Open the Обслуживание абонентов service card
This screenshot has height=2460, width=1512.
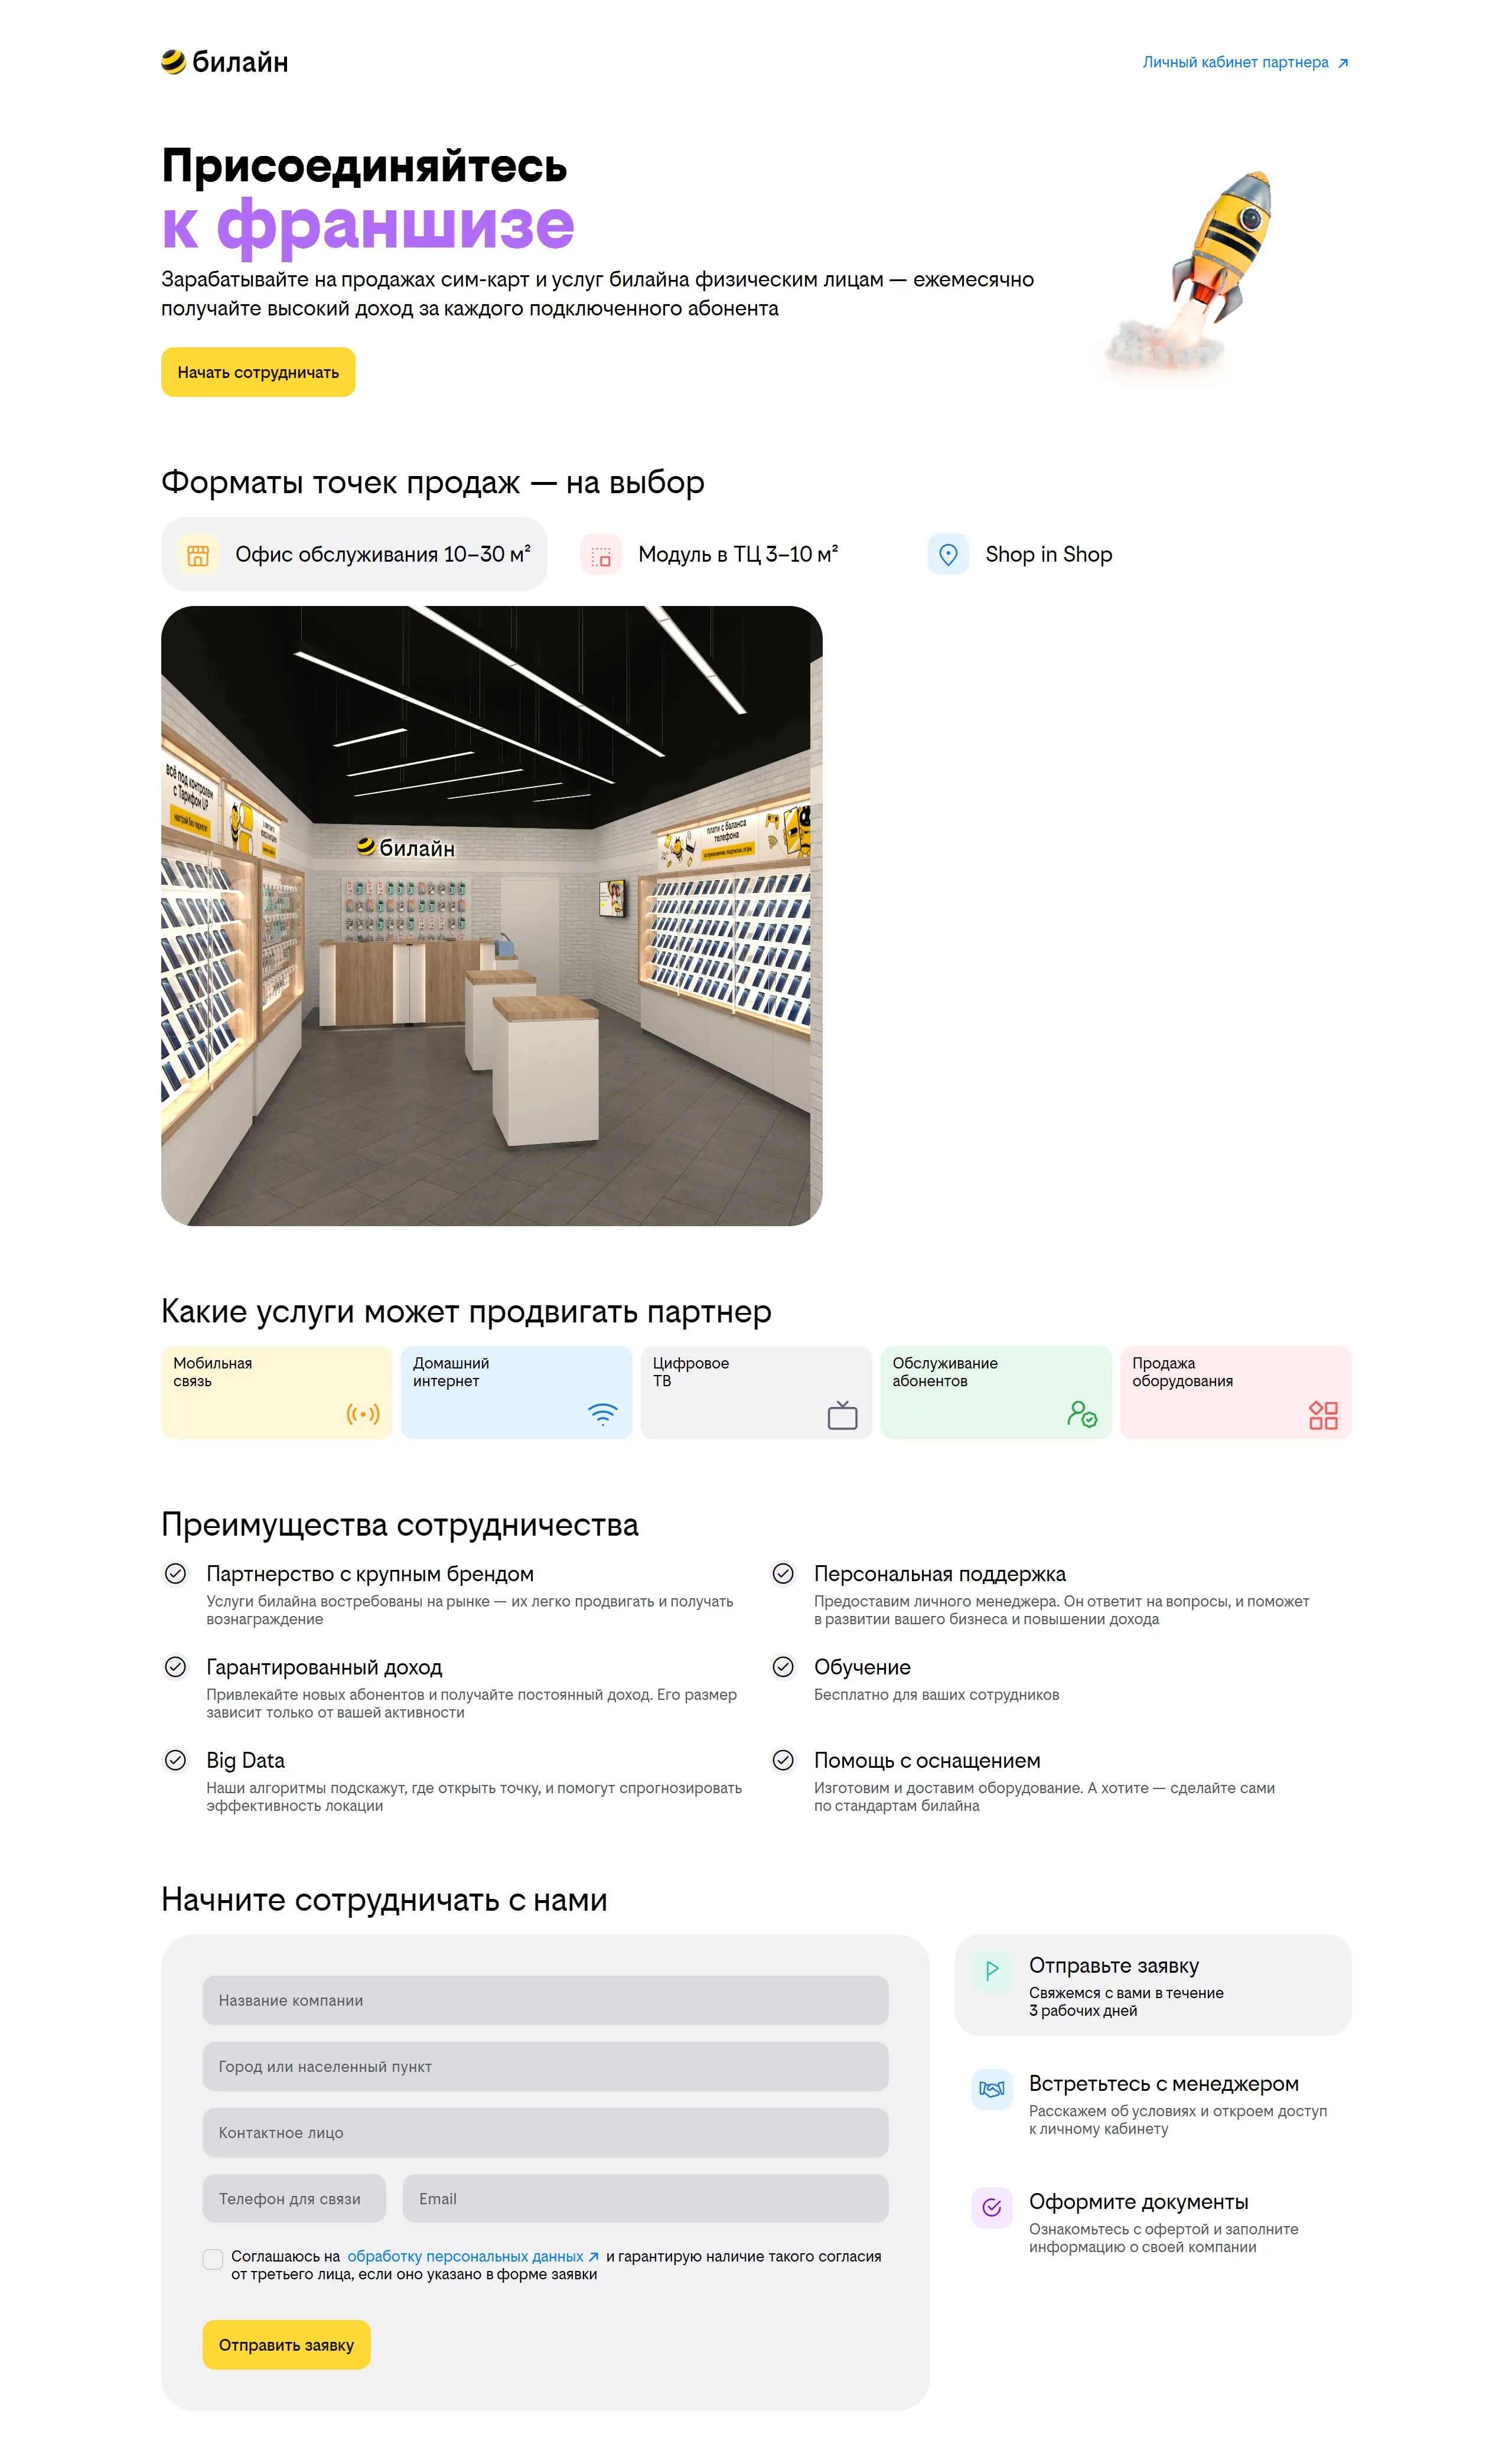point(996,1393)
